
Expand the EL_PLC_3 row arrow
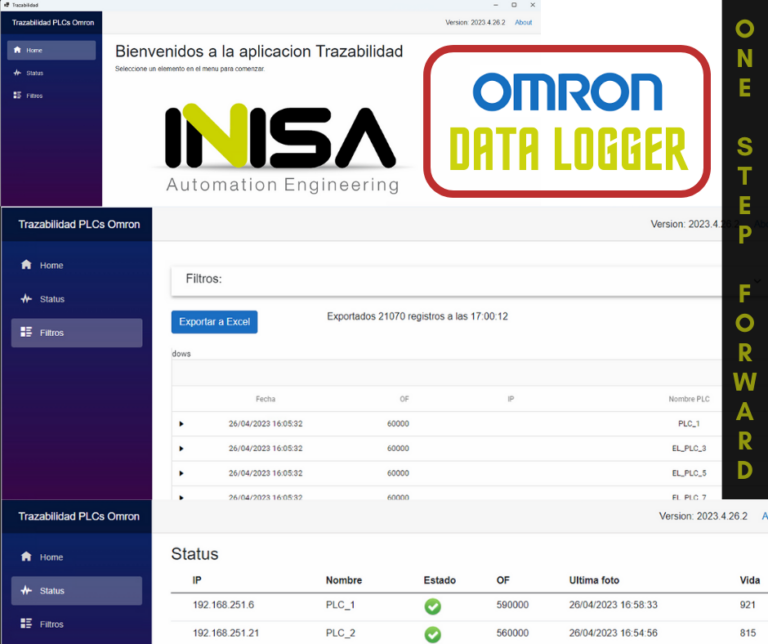pos(181,449)
